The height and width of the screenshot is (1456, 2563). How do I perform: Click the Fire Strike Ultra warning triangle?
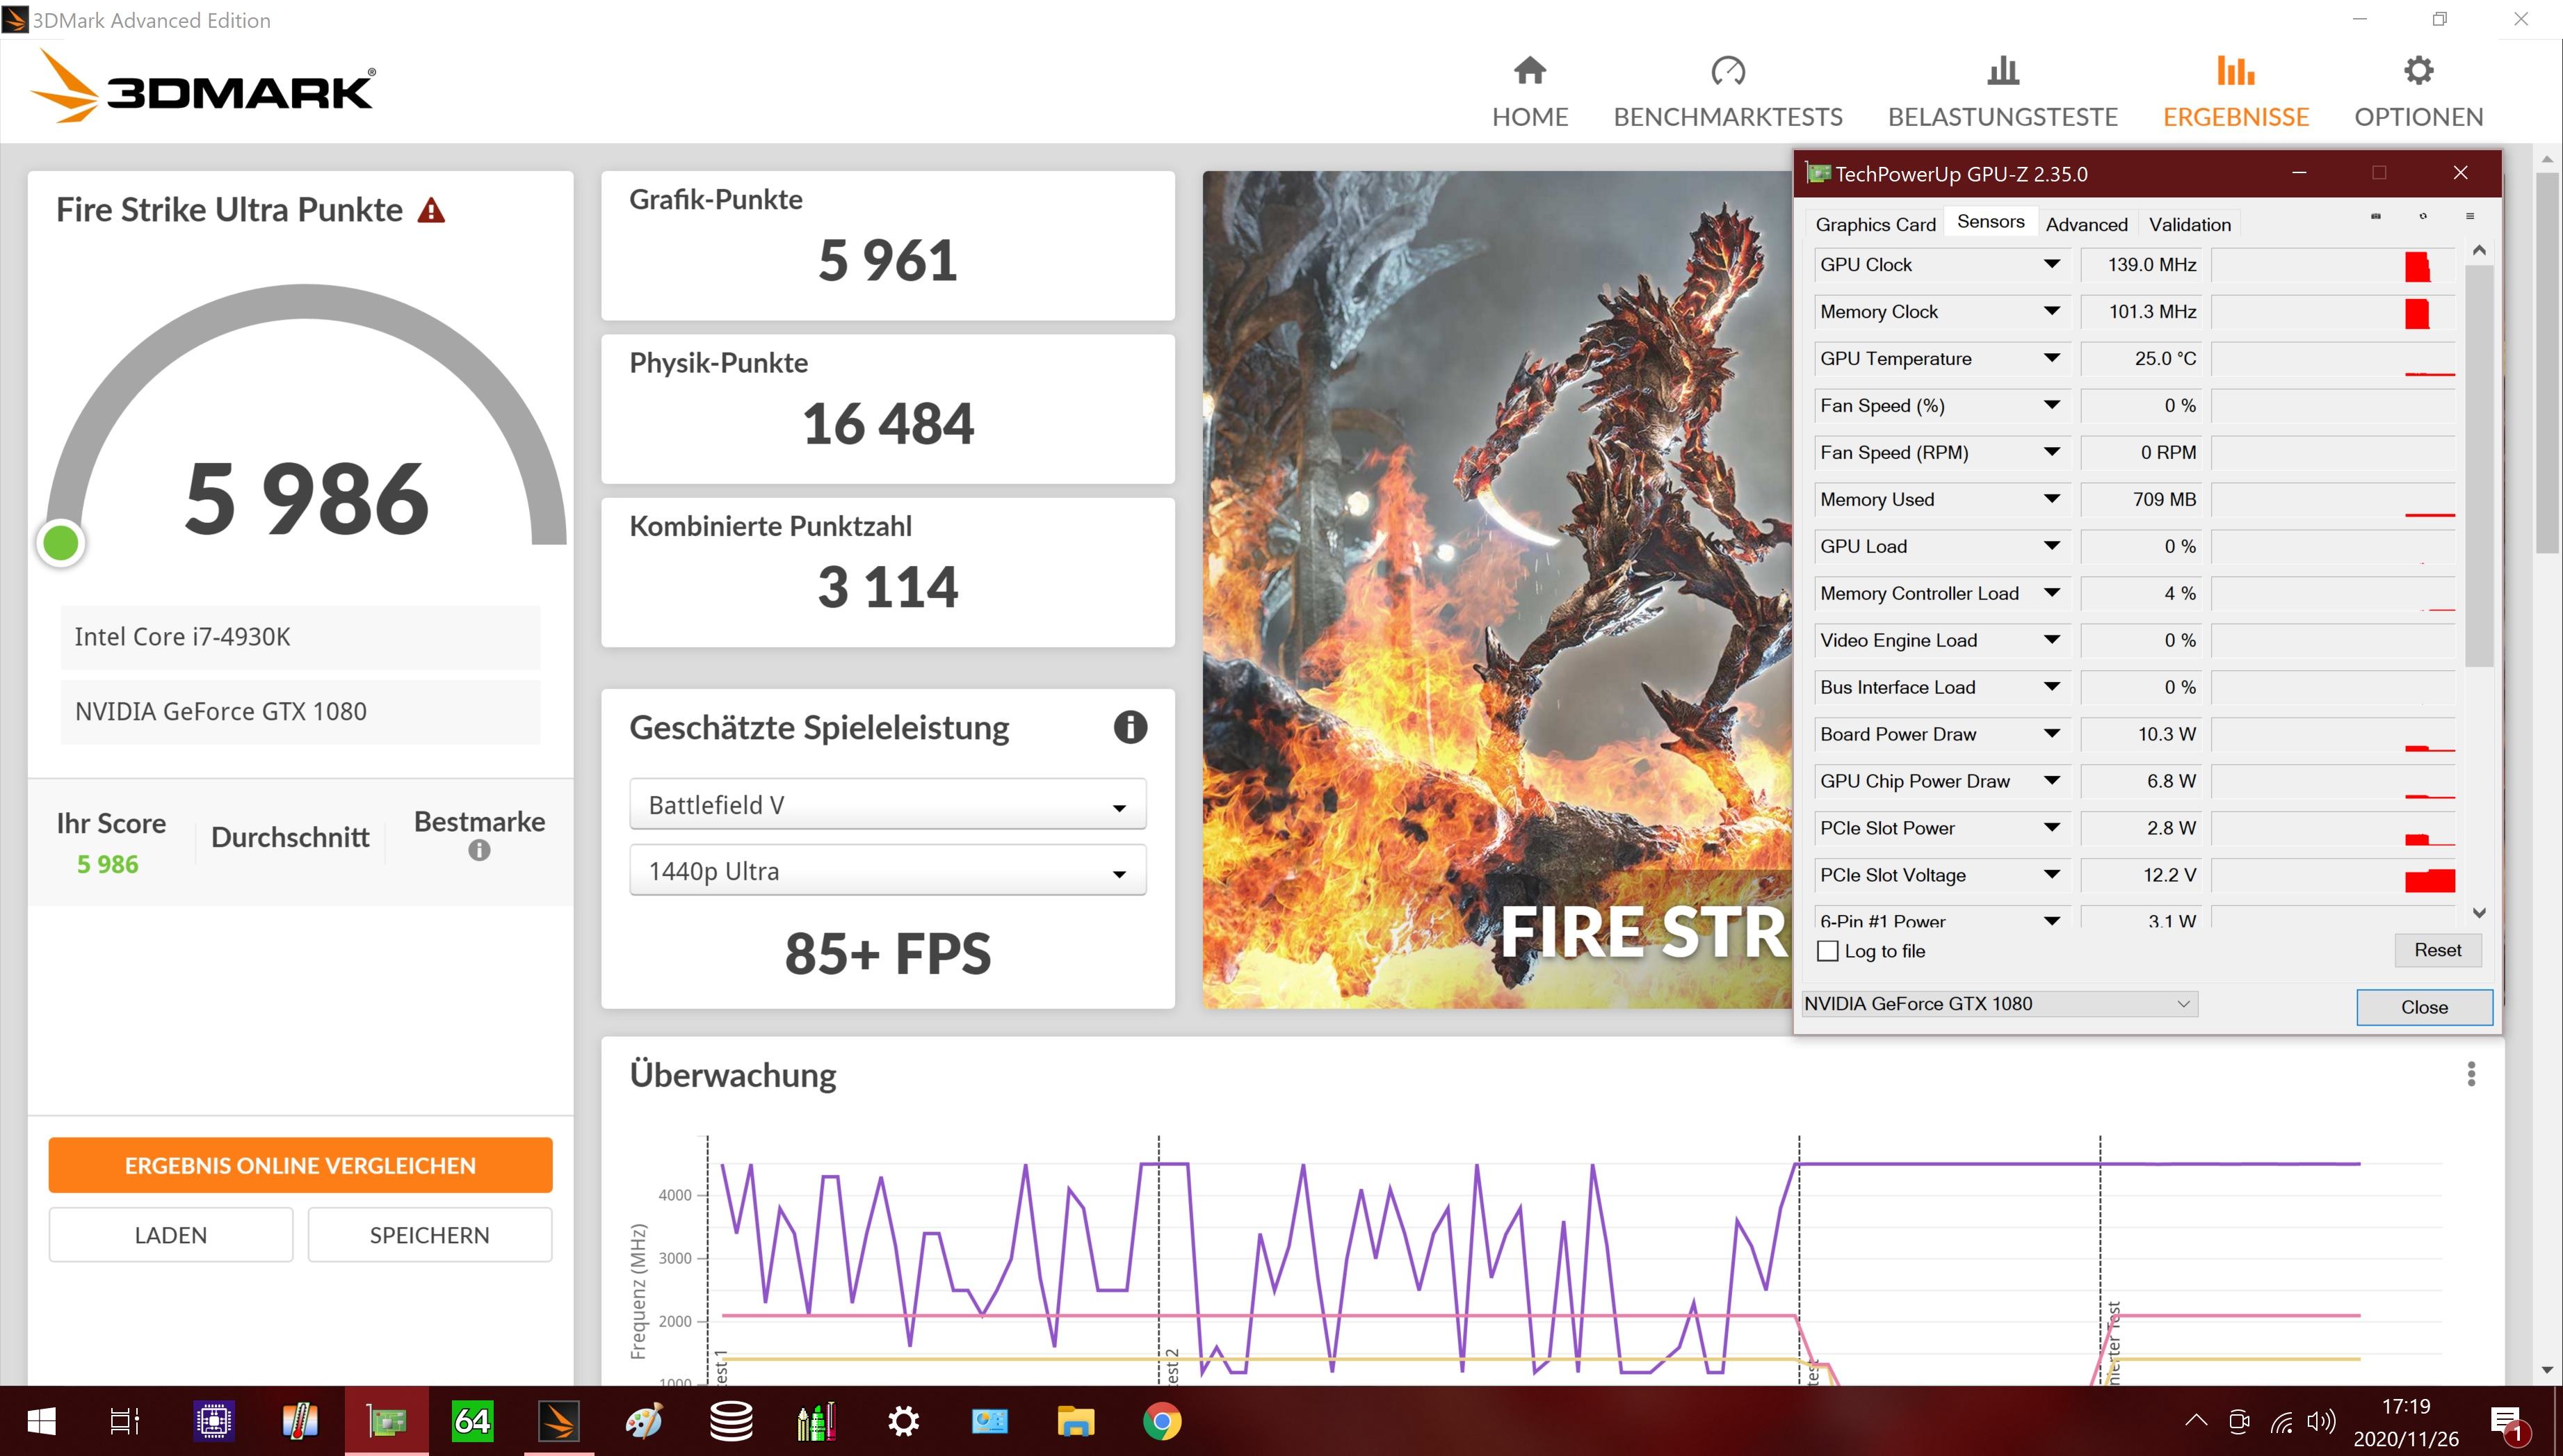click(431, 210)
